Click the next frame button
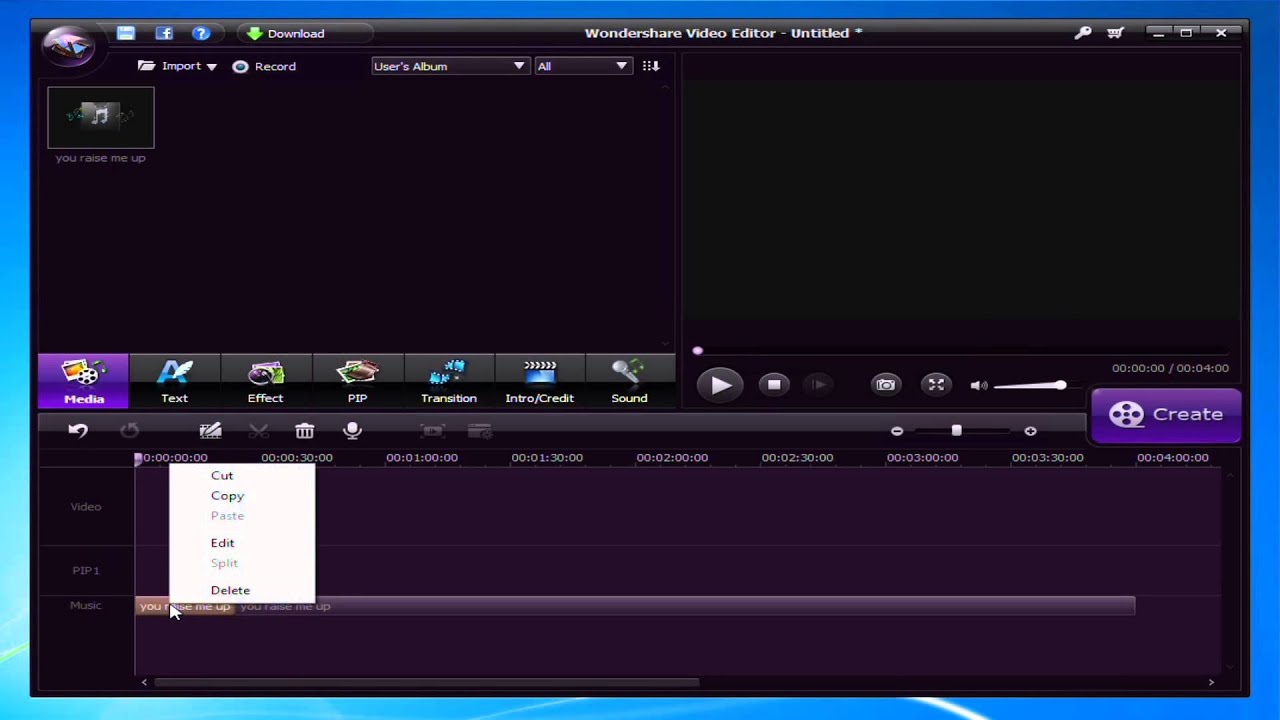The width and height of the screenshot is (1280, 720). coord(818,385)
